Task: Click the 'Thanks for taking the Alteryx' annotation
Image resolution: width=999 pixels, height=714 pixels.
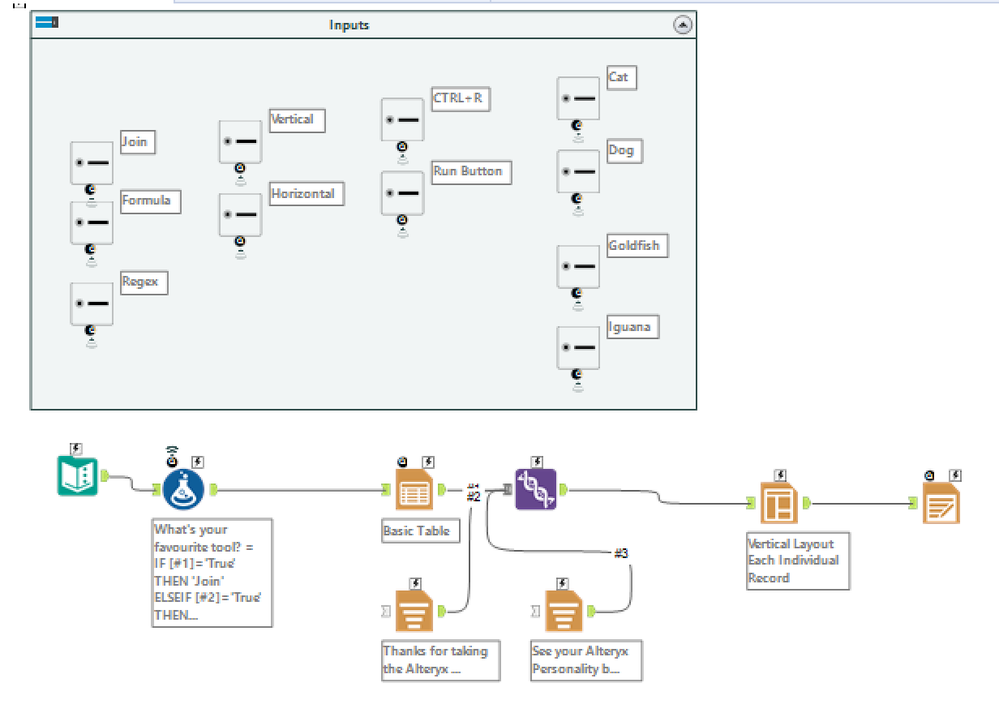Action: coord(440,660)
